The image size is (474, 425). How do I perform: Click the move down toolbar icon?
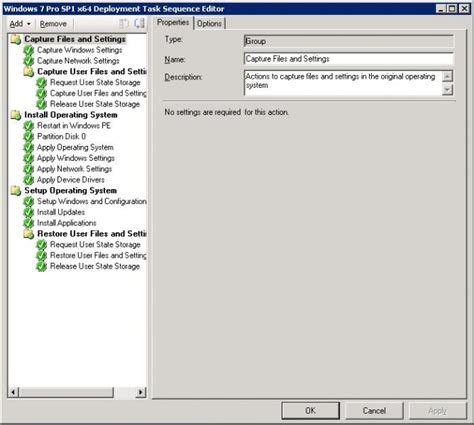point(139,23)
